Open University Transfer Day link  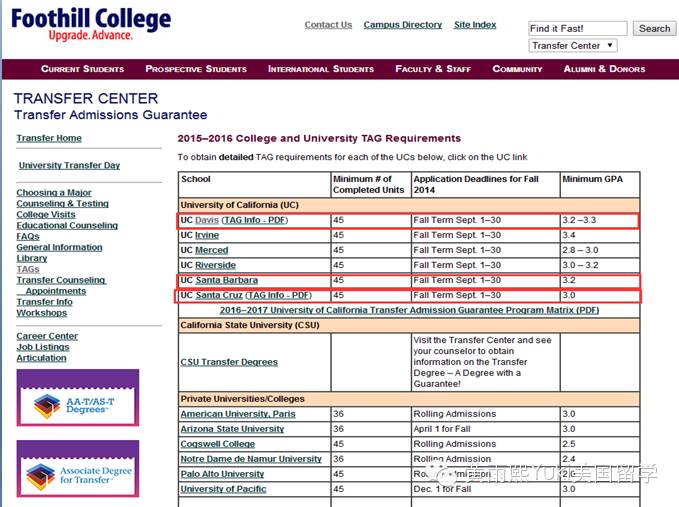tap(69, 165)
